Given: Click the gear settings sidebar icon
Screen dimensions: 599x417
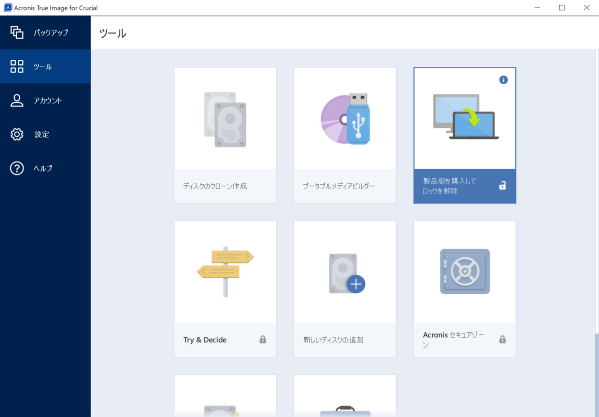Looking at the screenshot, I should pyautogui.click(x=17, y=134).
